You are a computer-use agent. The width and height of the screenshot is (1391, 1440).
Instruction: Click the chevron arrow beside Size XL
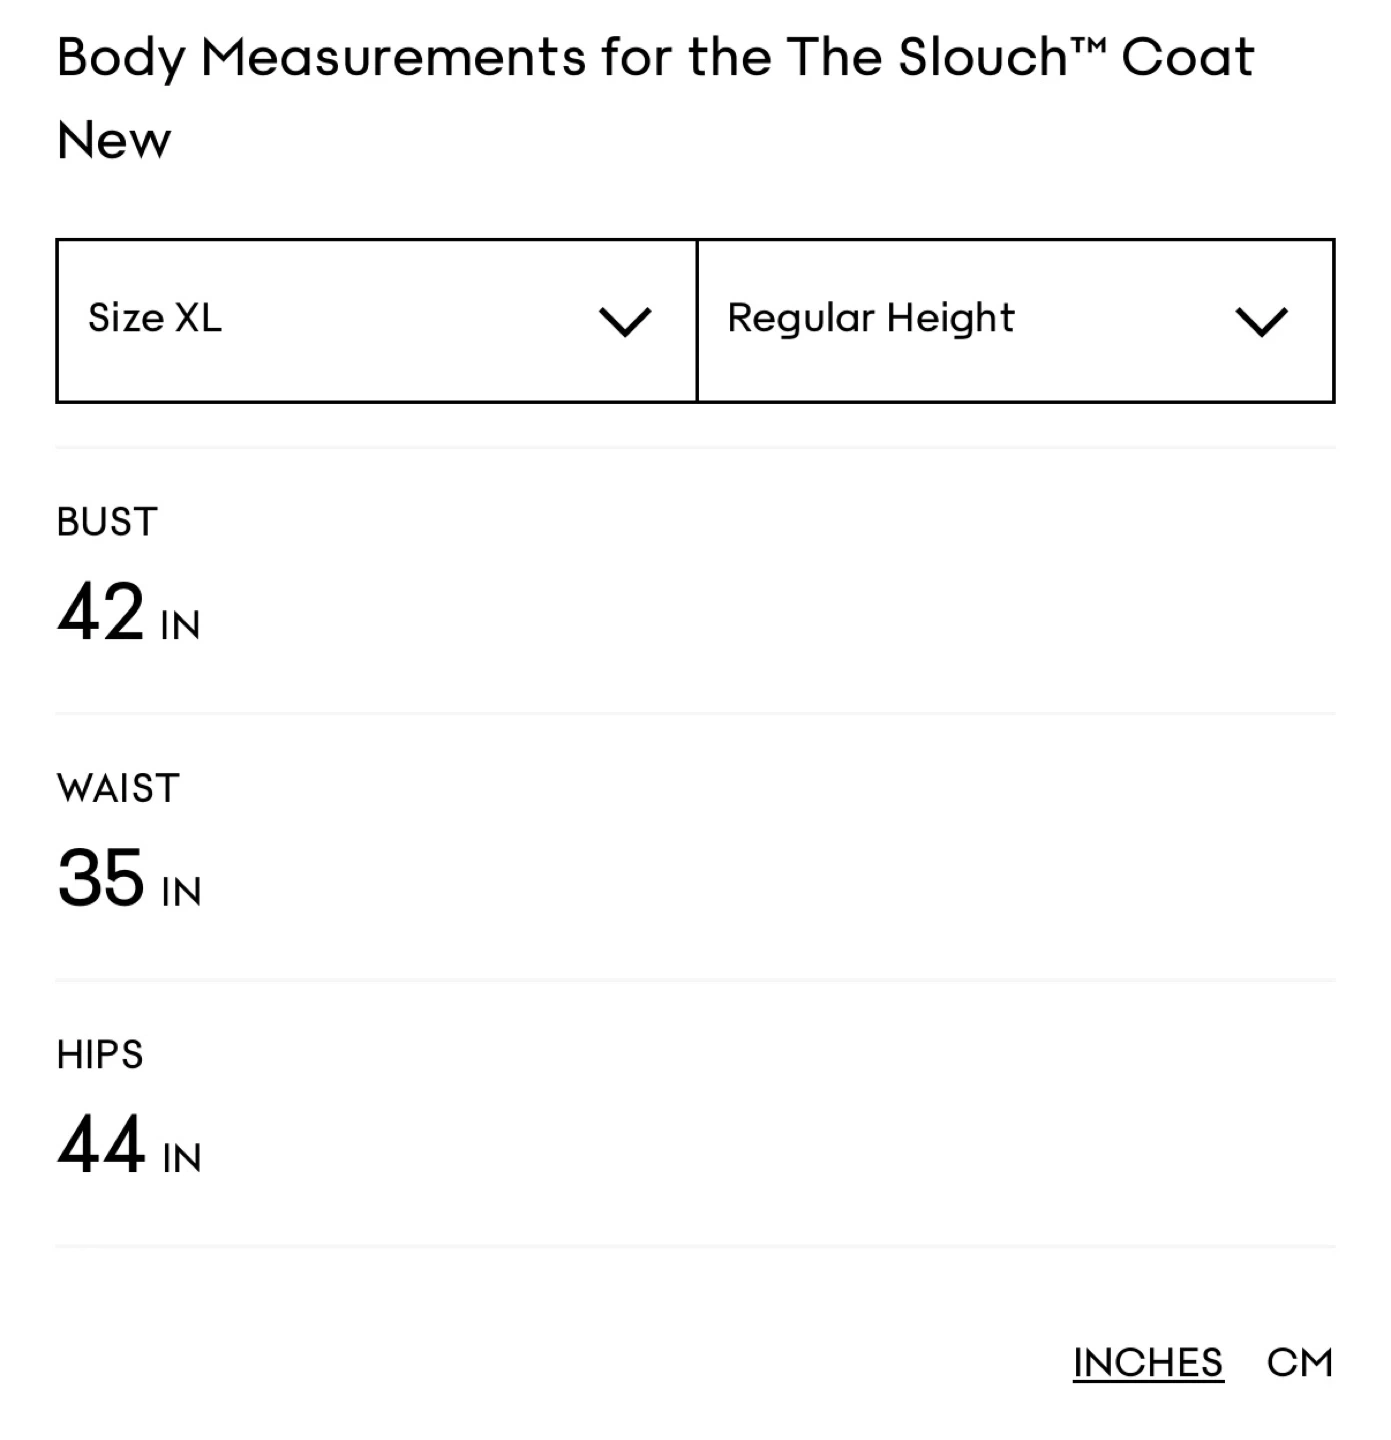pyautogui.click(x=625, y=322)
